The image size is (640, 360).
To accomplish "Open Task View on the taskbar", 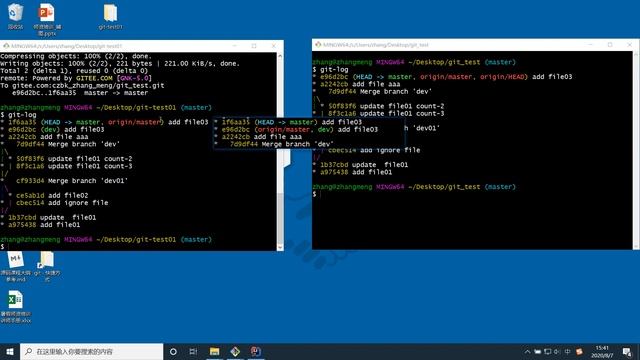I will click(x=193, y=351).
